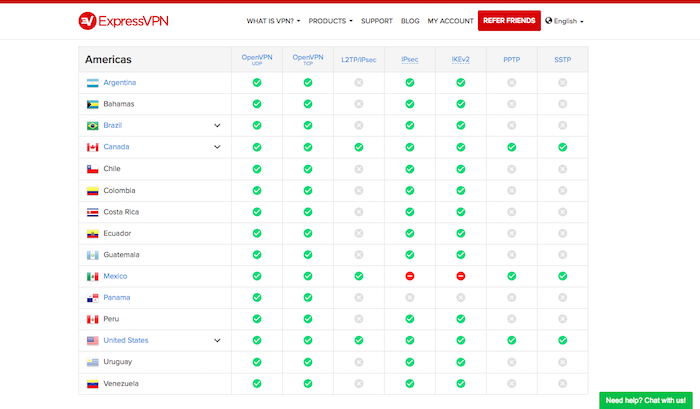Viewport: 700px width, 409px height.
Task: Open the Blog page
Action: point(410,21)
